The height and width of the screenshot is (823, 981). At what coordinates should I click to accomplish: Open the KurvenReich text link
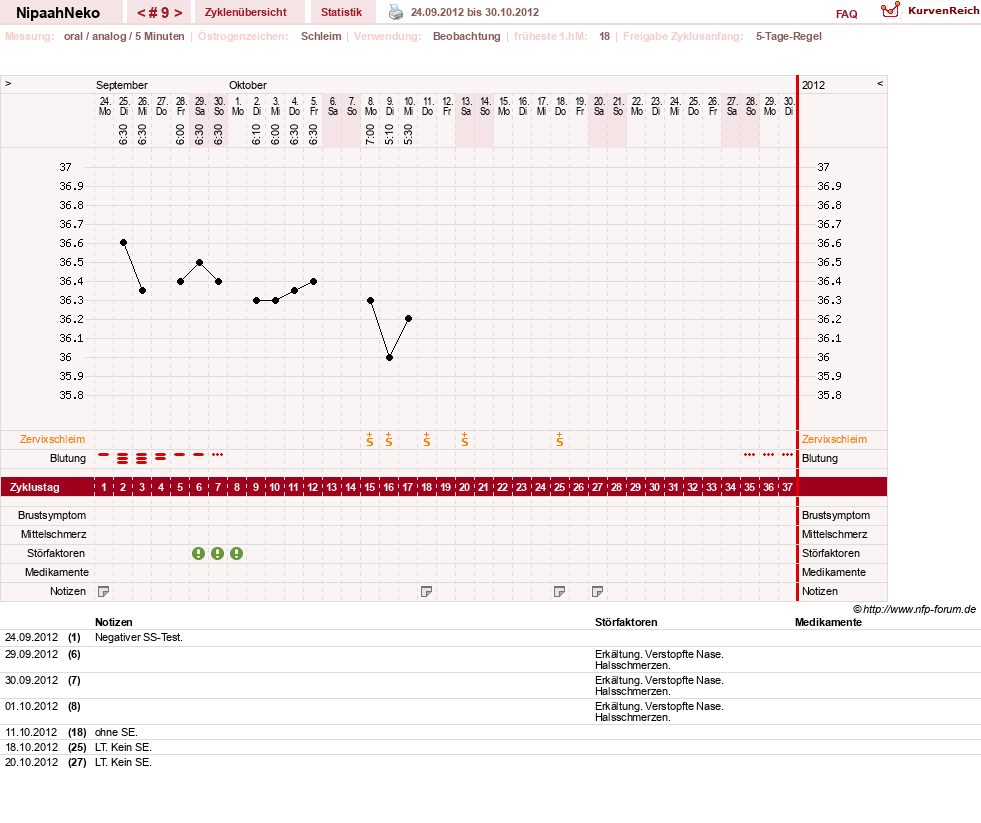[x=943, y=11]
